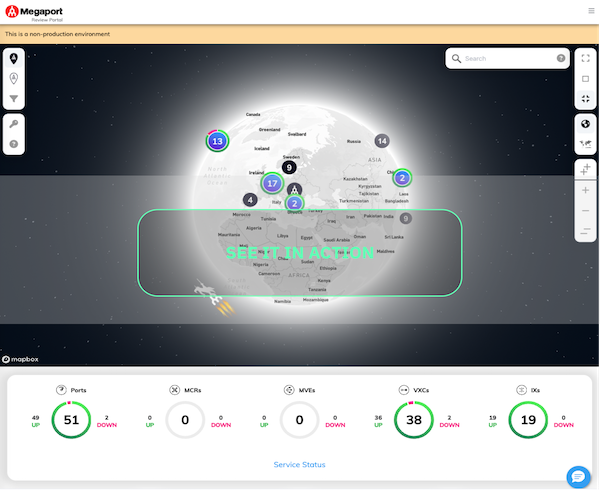Click the key icon in left toolbar
Viewport: 600px width, 491px height.
14,124
